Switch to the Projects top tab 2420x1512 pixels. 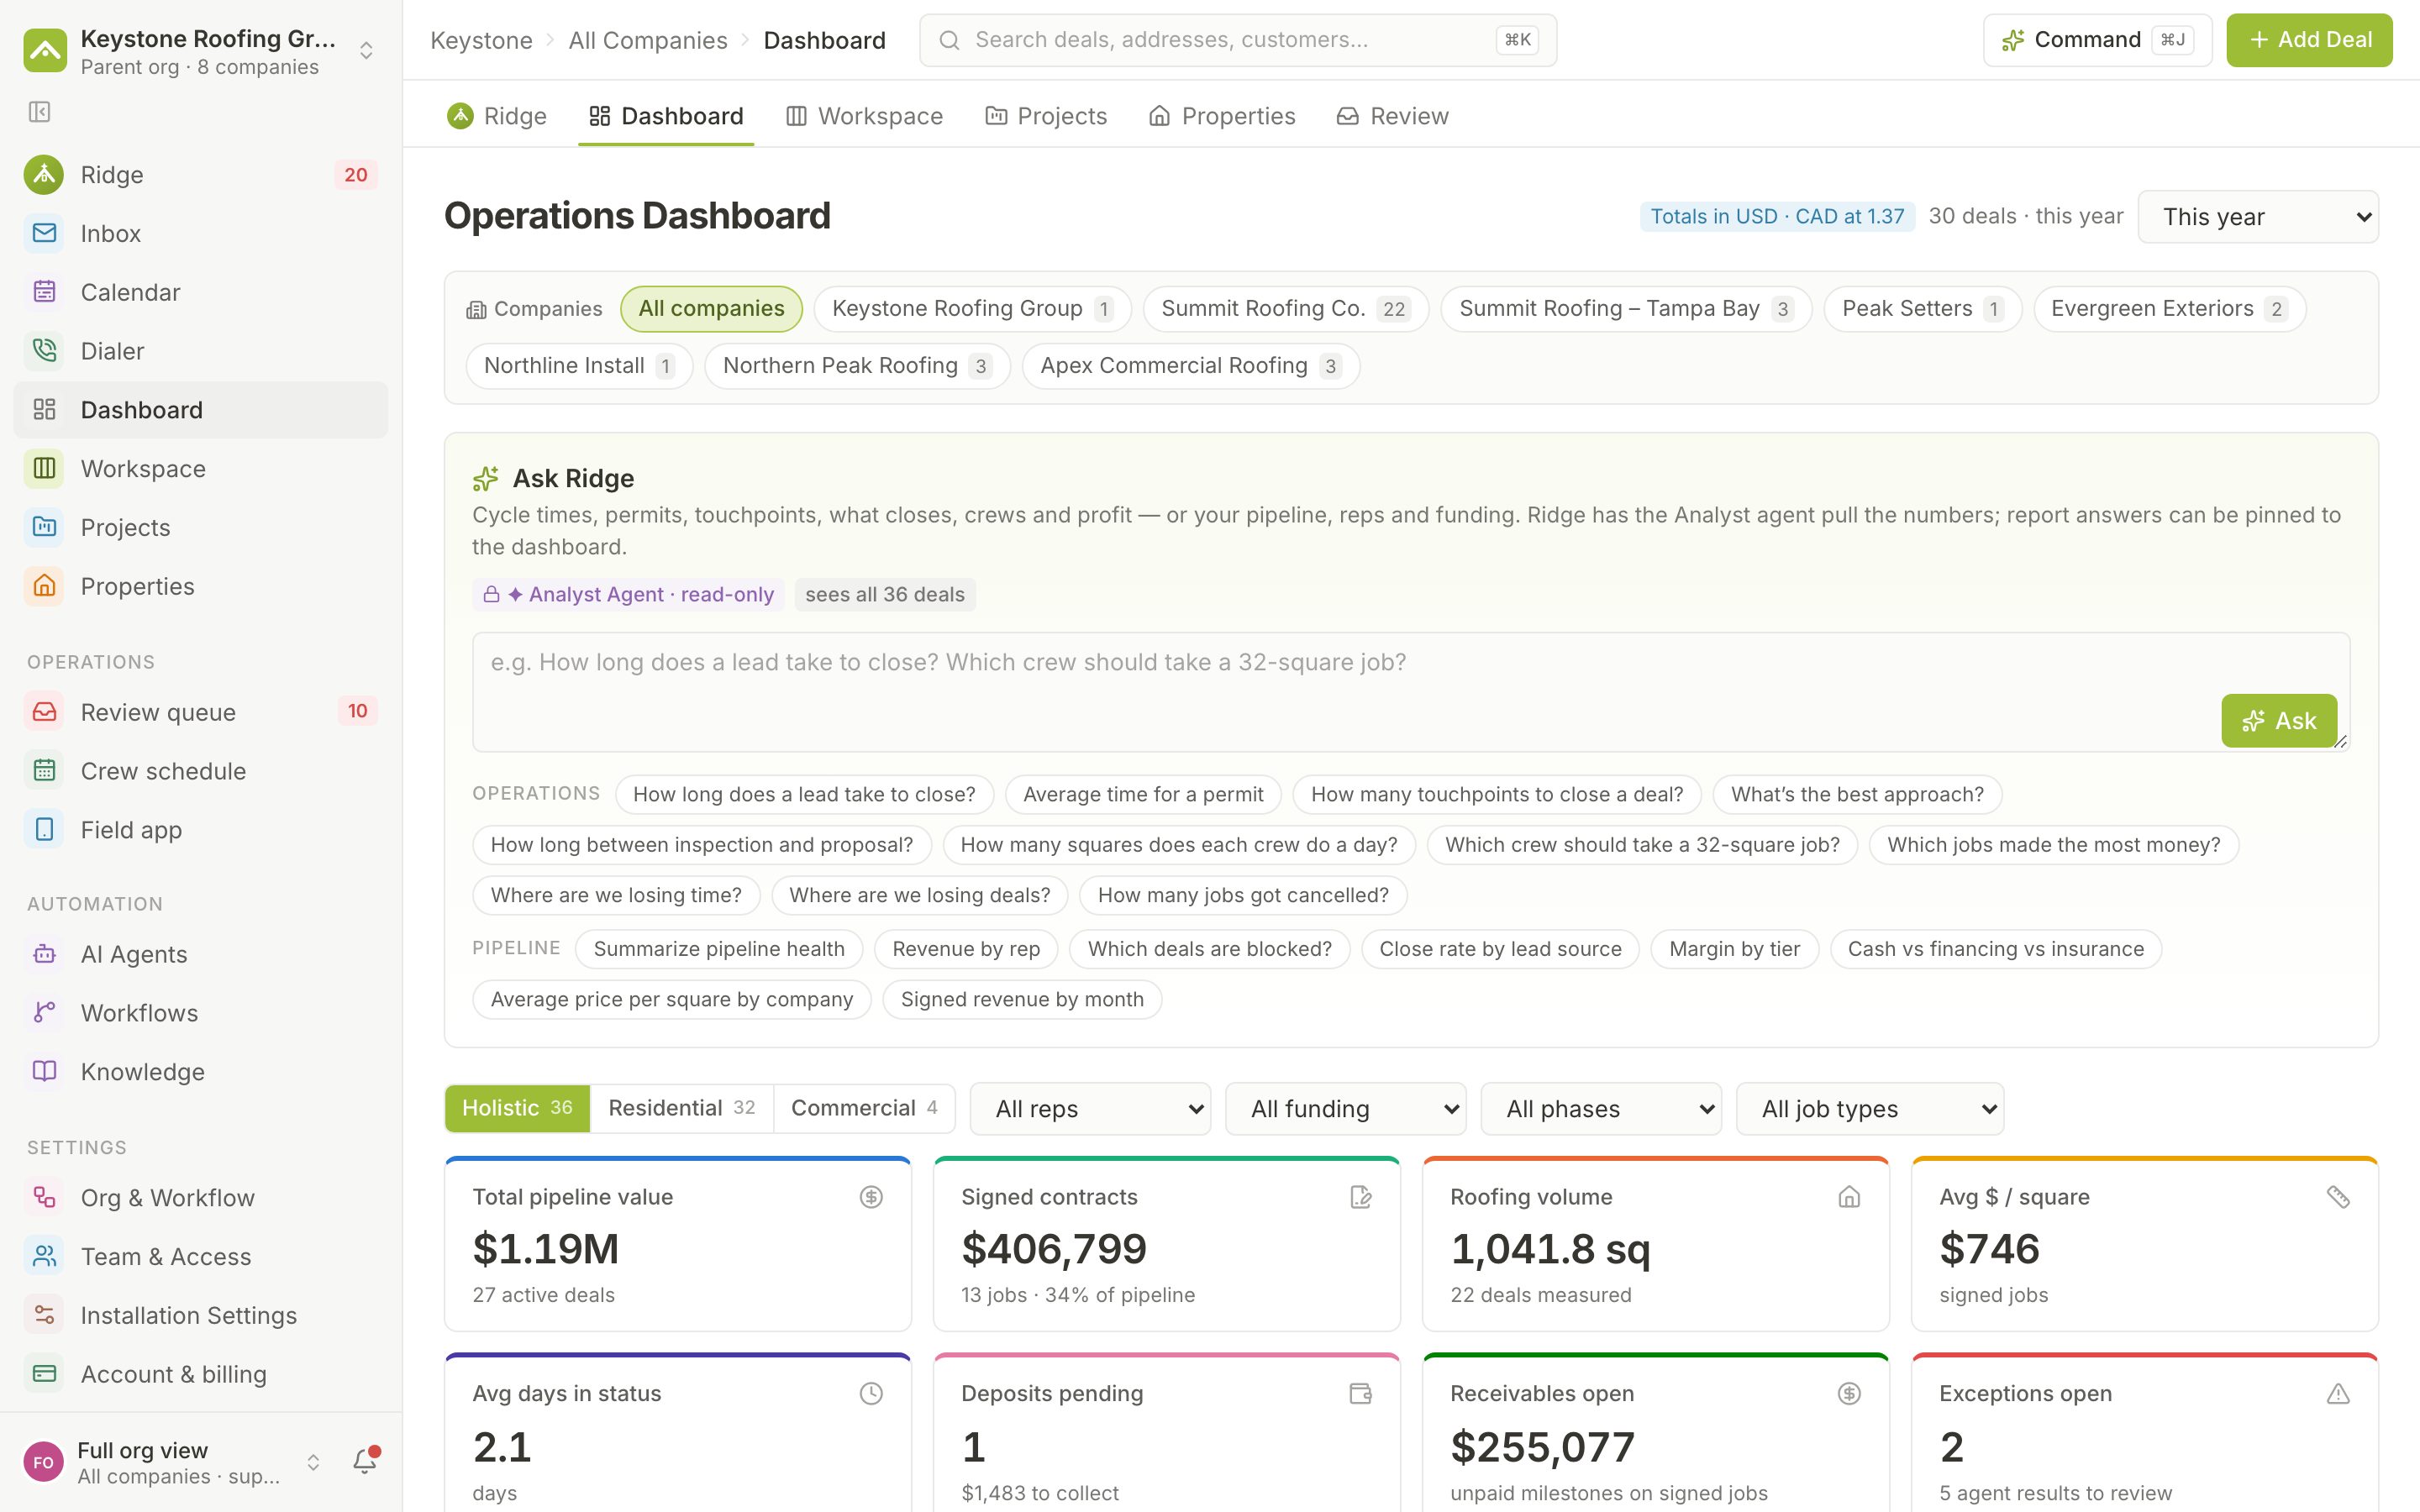coord(1046,117)
